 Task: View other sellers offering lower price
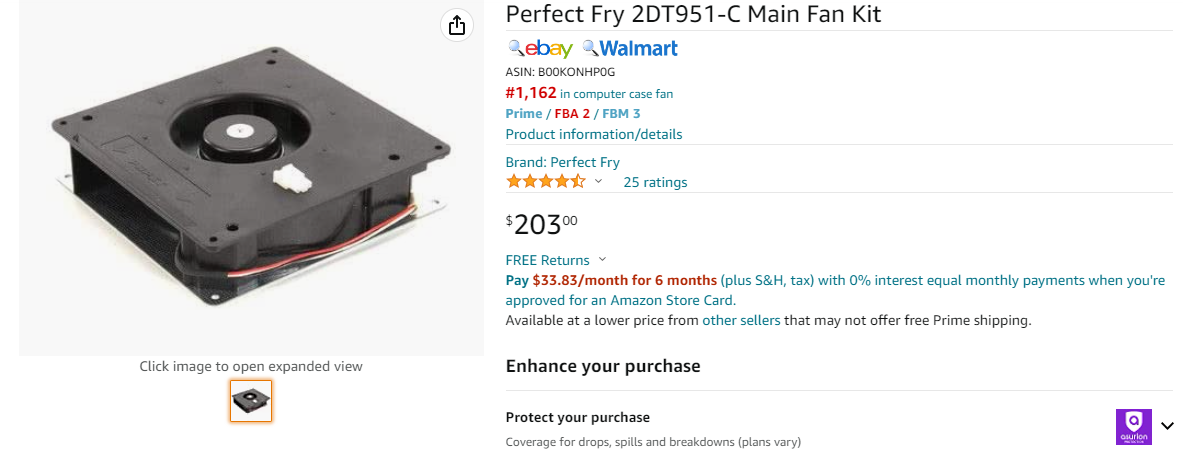[741, 320]
